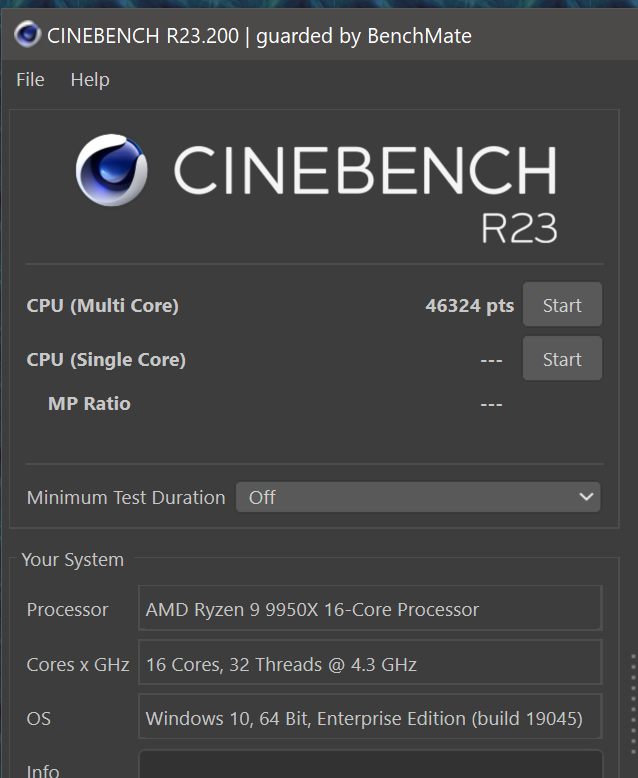Click the chevron arrow on the duration dropdown
The image size is (638, 778).
coord(586,497)
